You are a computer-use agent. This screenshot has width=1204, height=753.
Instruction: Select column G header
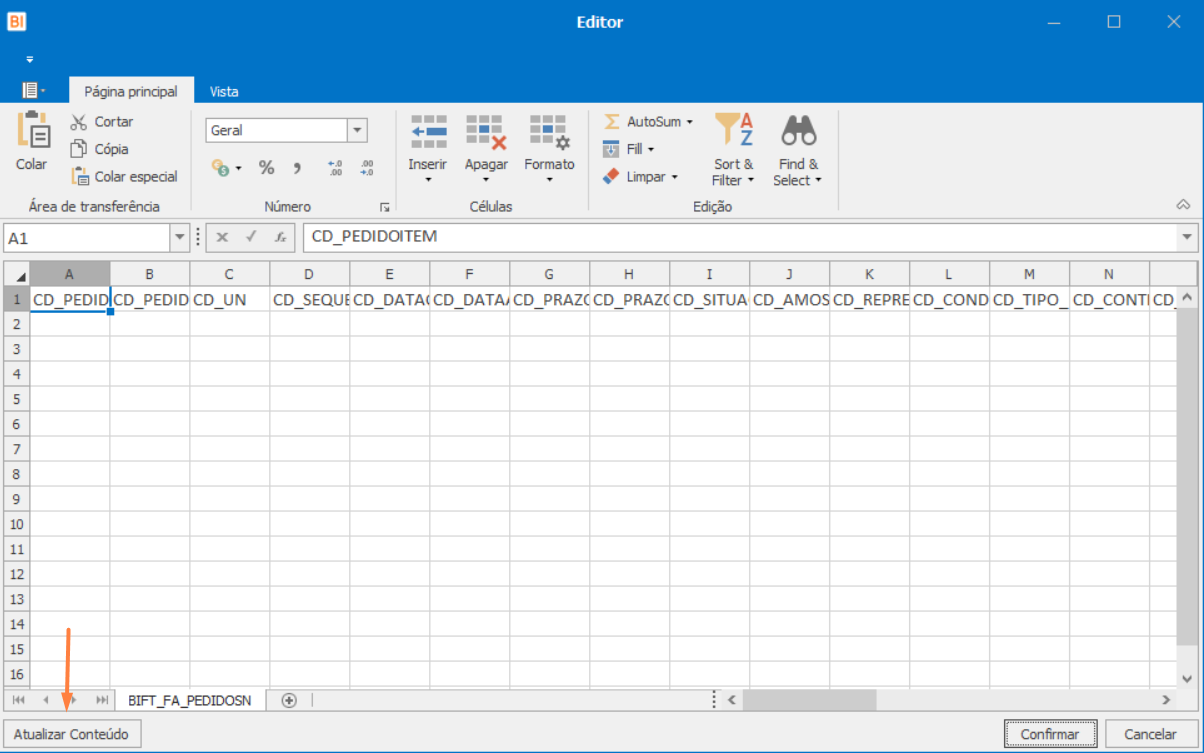(549, 274)
